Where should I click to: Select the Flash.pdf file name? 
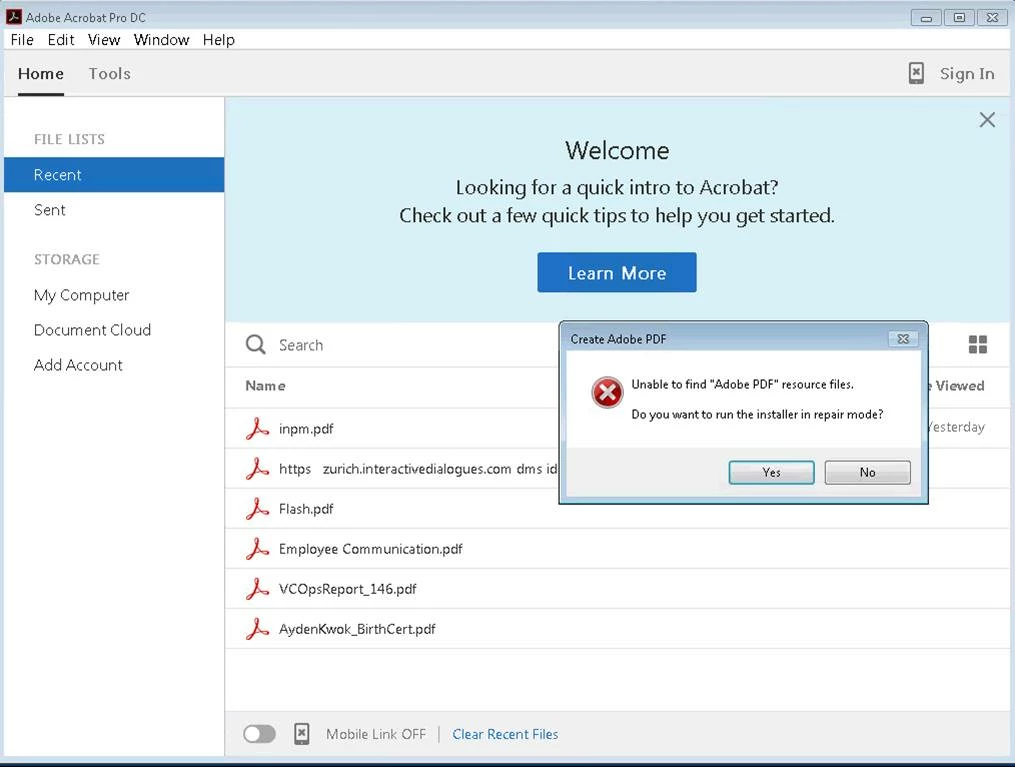tap(306, 509)
